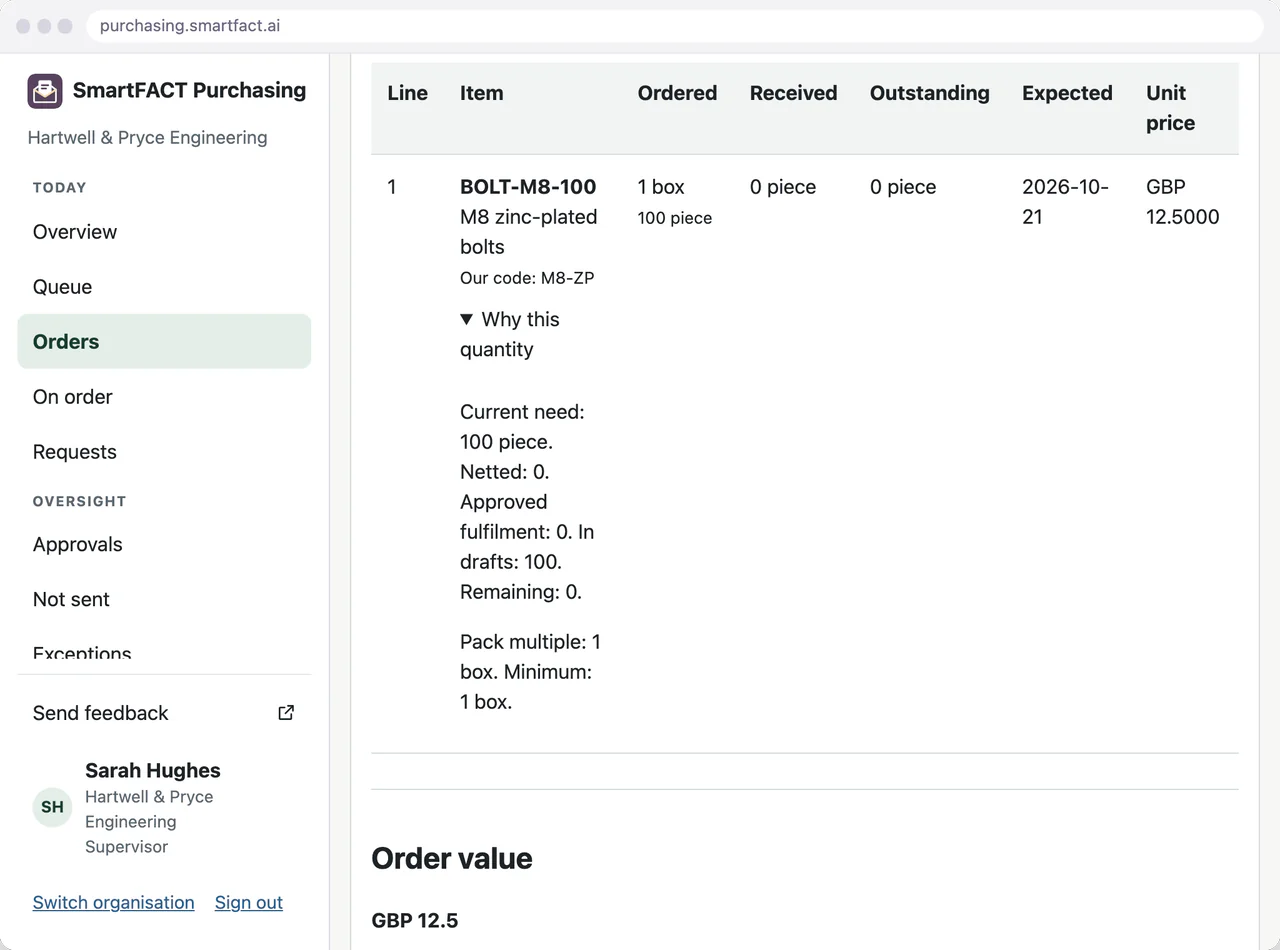The height and width of the screenshot is (950, 1280).
Task: Click the 1 box ordered quantity
Action: 660,187
